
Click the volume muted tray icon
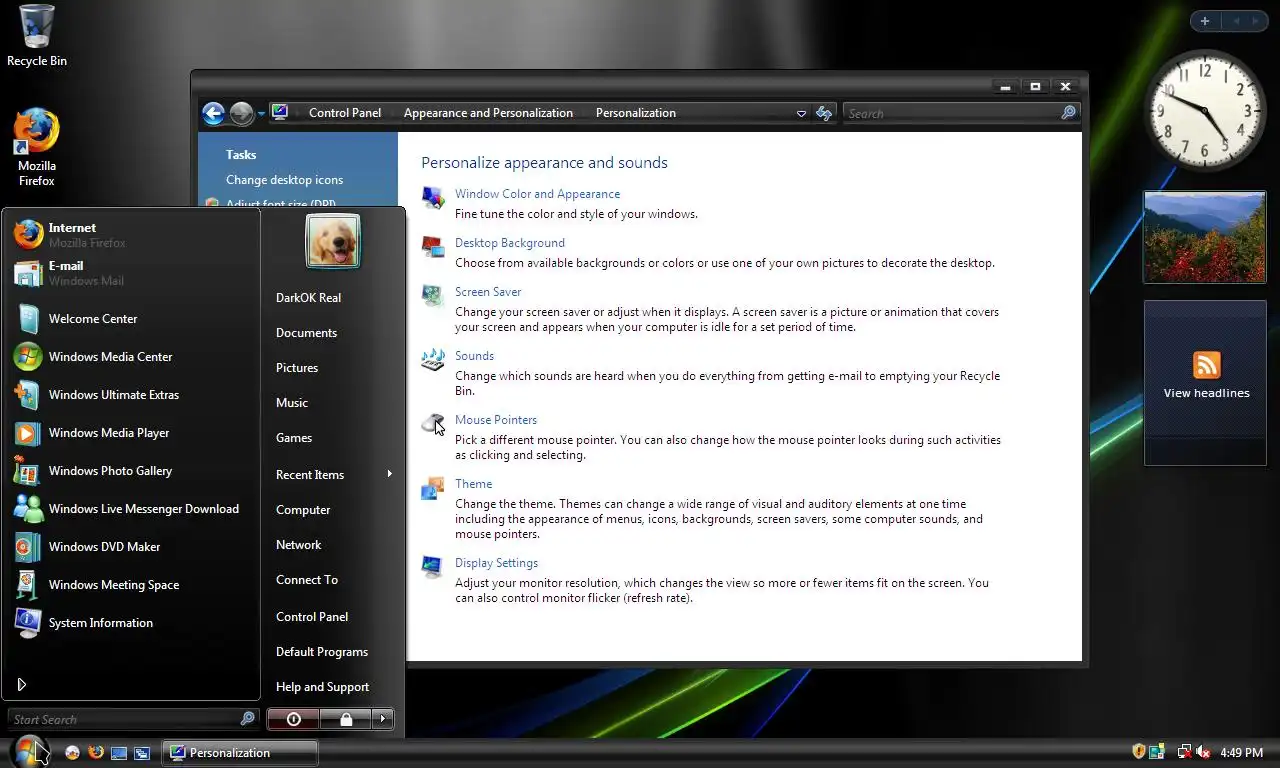pyautogui.click(x=1204, y=752)
